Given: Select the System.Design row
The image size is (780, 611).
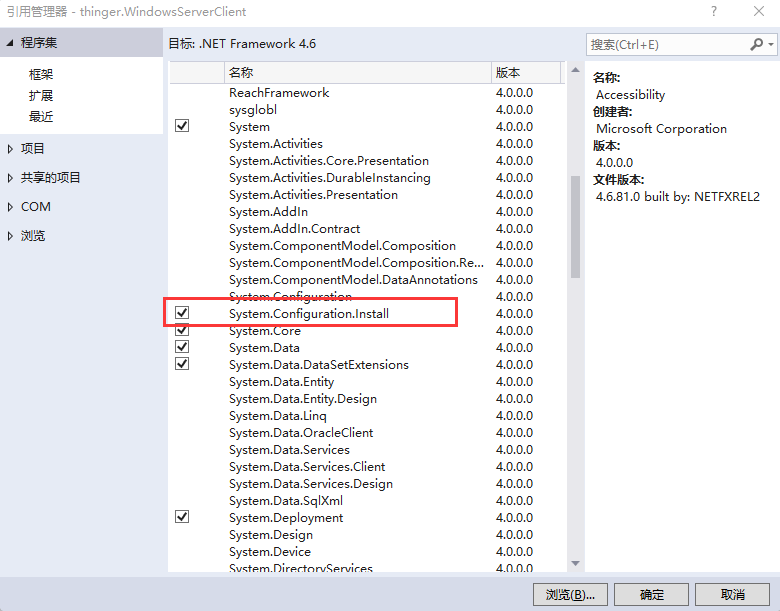Looking at the screenshot, I should [x=367, y=534].
